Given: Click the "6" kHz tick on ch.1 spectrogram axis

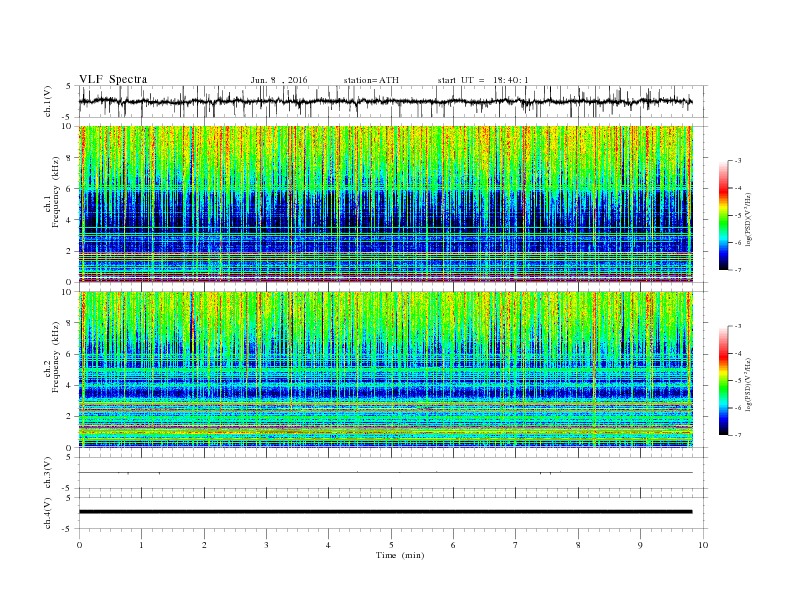Looking at the screenshot, I should click(70, 189).
